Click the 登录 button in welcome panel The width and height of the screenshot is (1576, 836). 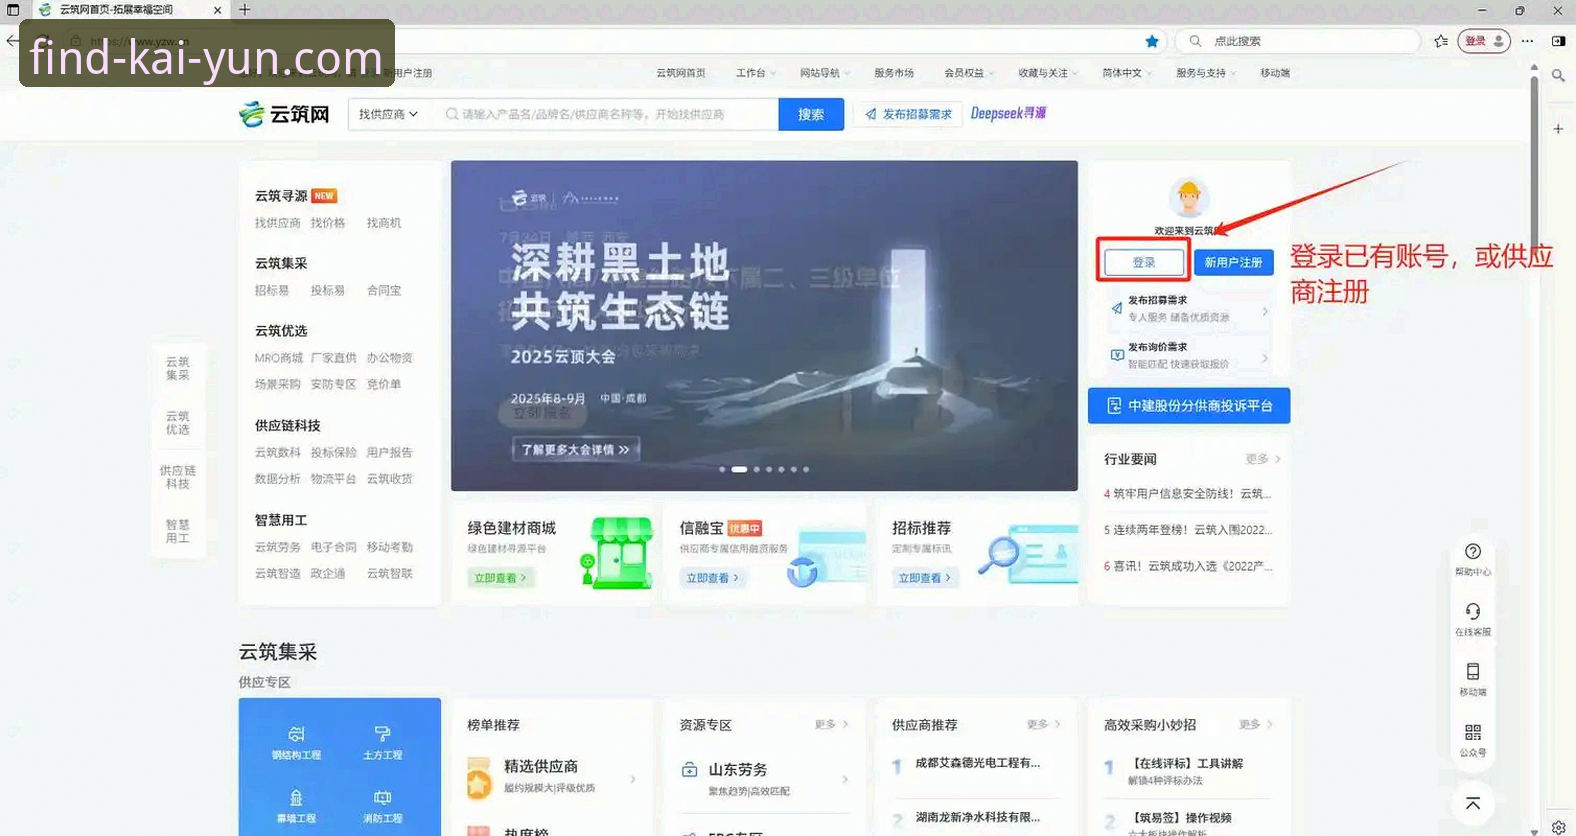(1144, 262)
